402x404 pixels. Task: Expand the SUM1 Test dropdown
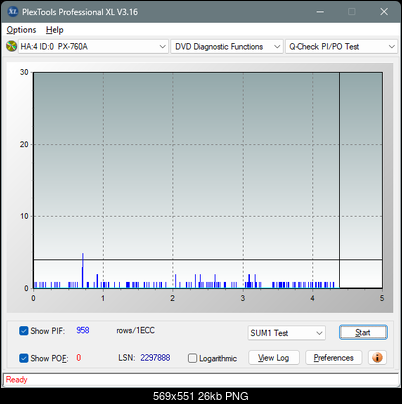tap(286, 333)
